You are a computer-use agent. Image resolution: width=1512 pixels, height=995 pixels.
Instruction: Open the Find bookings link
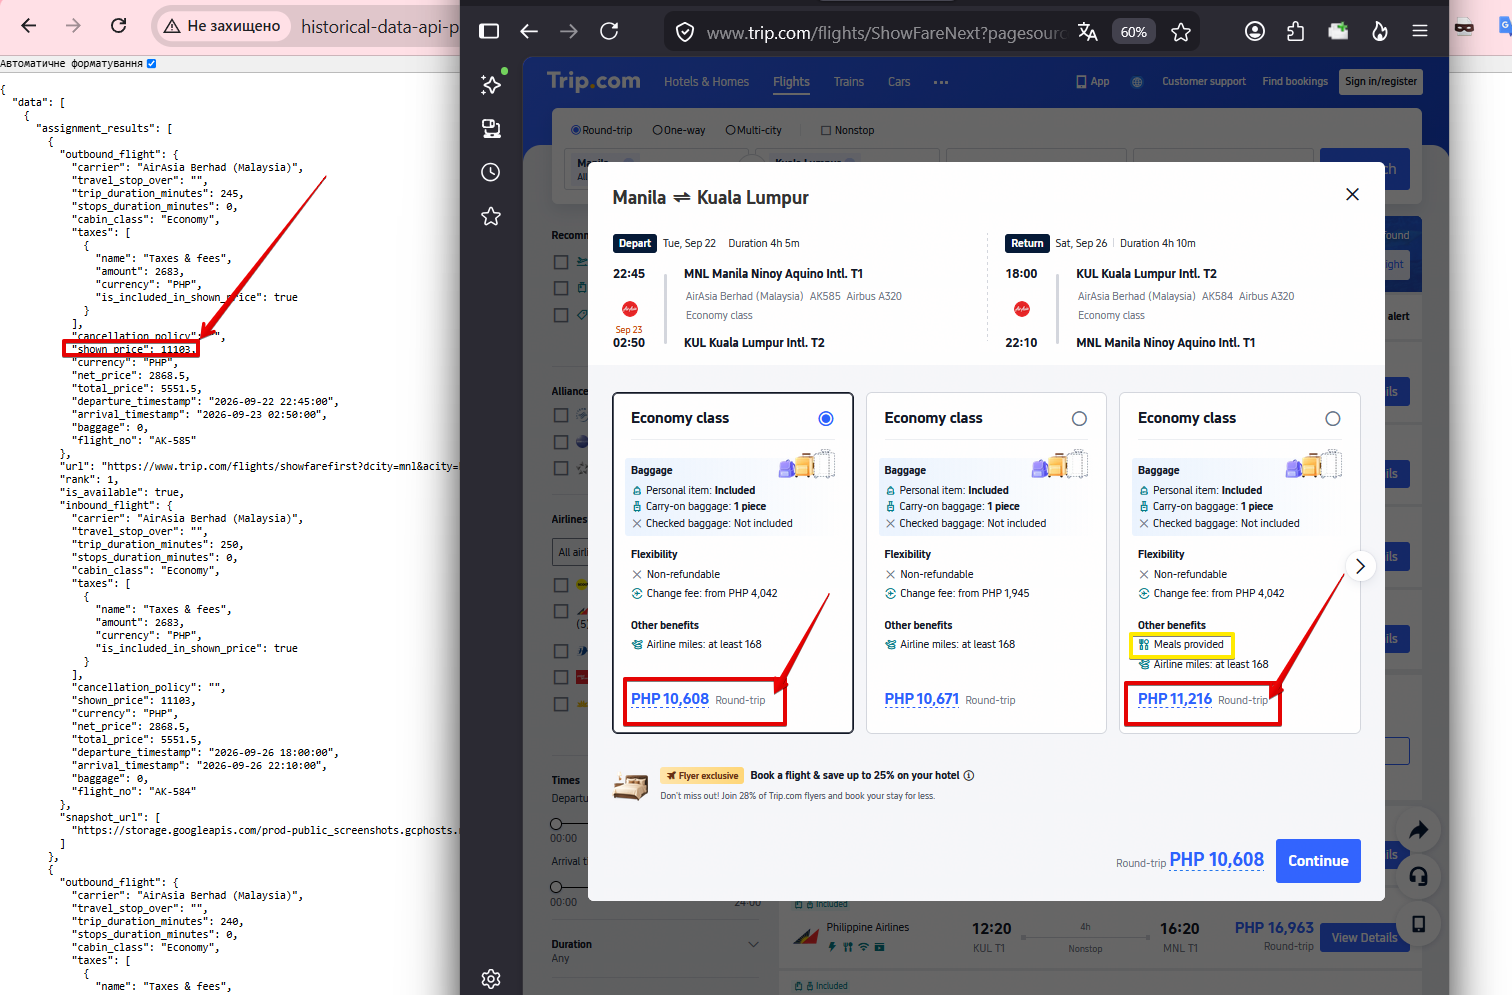(1295, 82)
